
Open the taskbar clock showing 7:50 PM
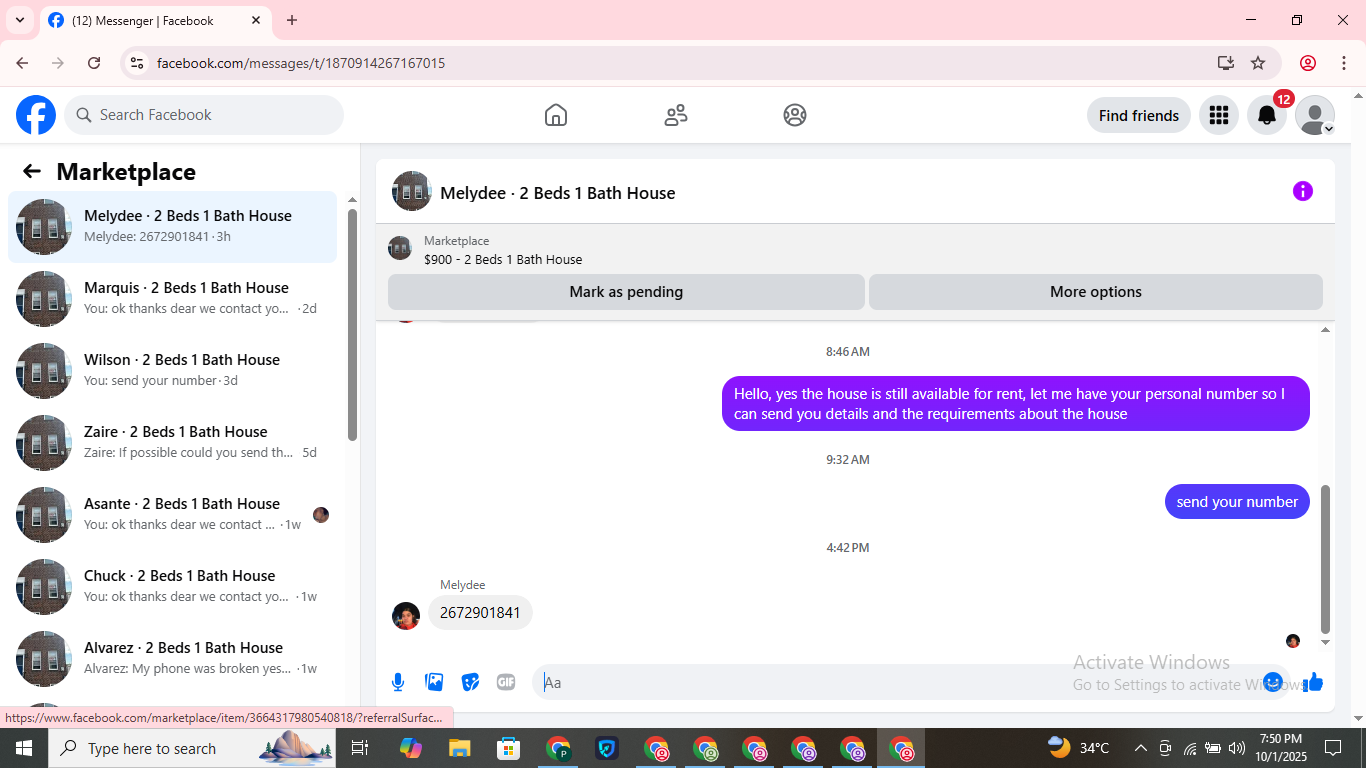pyautogui.click(x=1281, y=748)
